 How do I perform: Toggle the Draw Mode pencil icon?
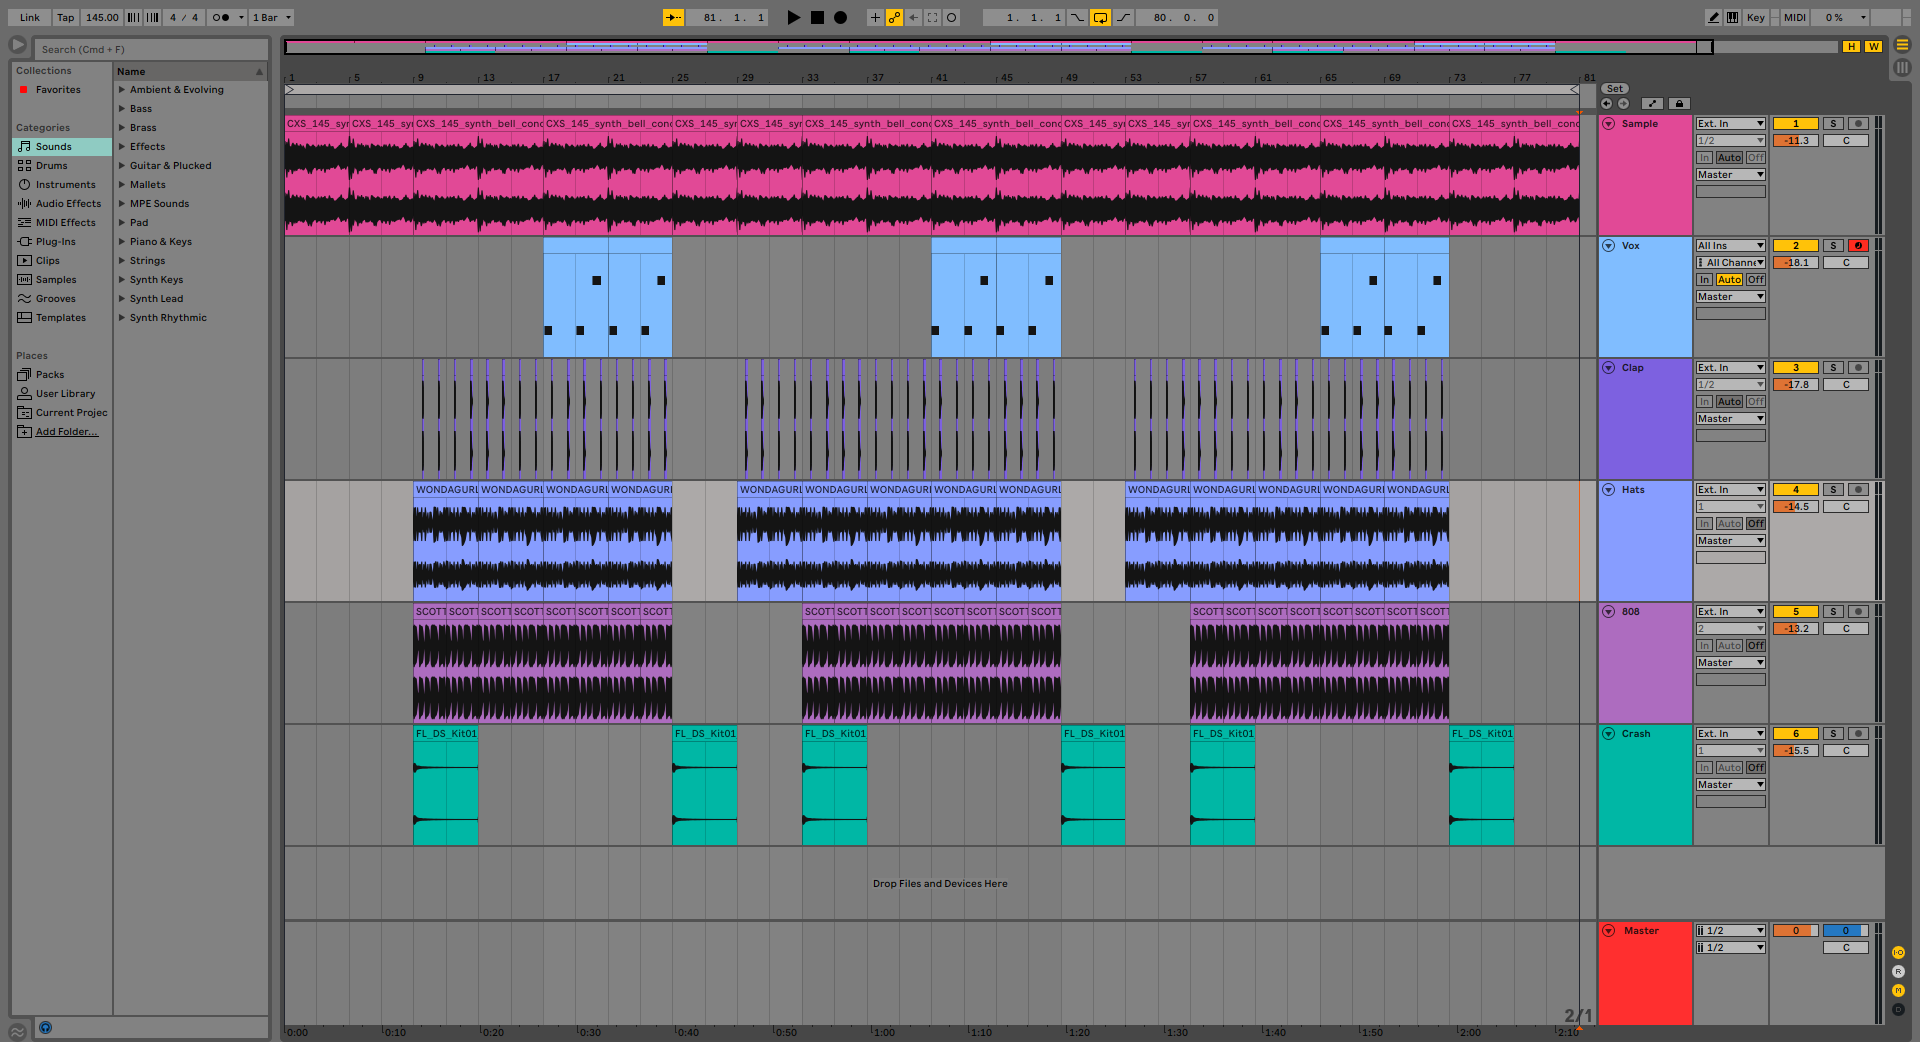[x=1714, y=17]
